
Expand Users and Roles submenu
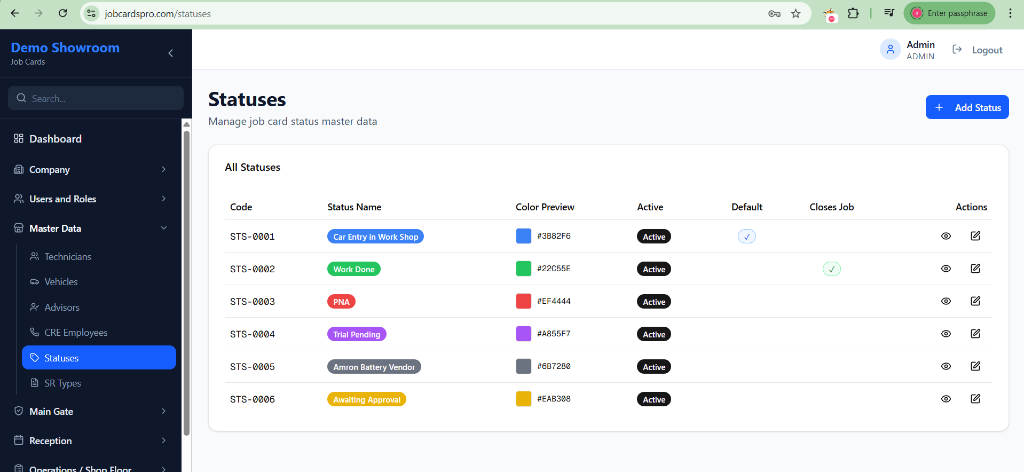[x=91, y=199]
